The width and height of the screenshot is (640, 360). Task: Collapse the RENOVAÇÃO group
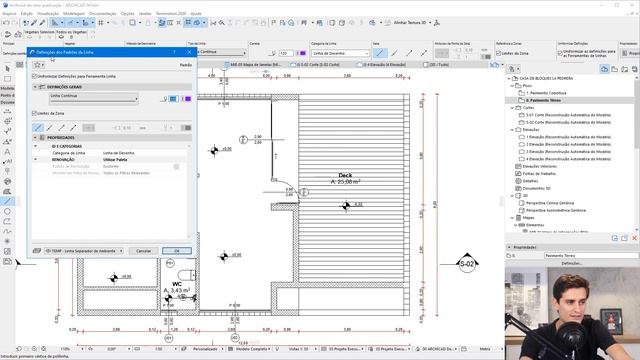(36, 160)
